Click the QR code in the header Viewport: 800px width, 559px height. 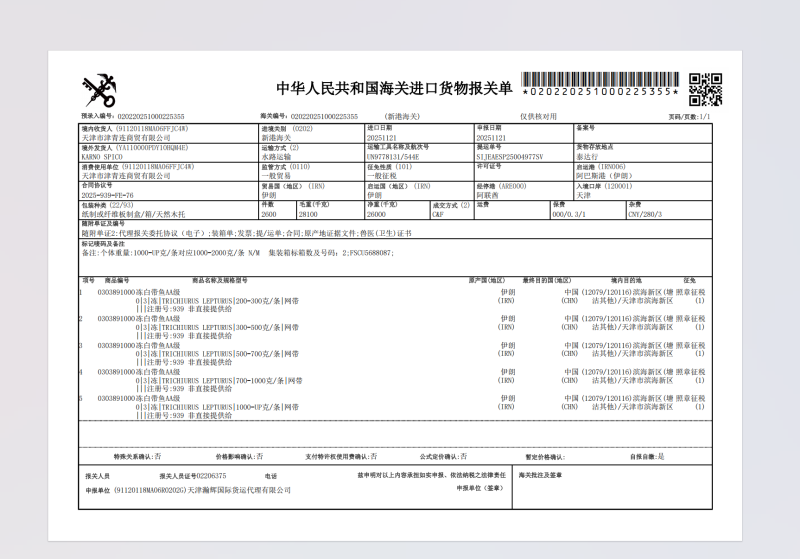coord(705,89)
